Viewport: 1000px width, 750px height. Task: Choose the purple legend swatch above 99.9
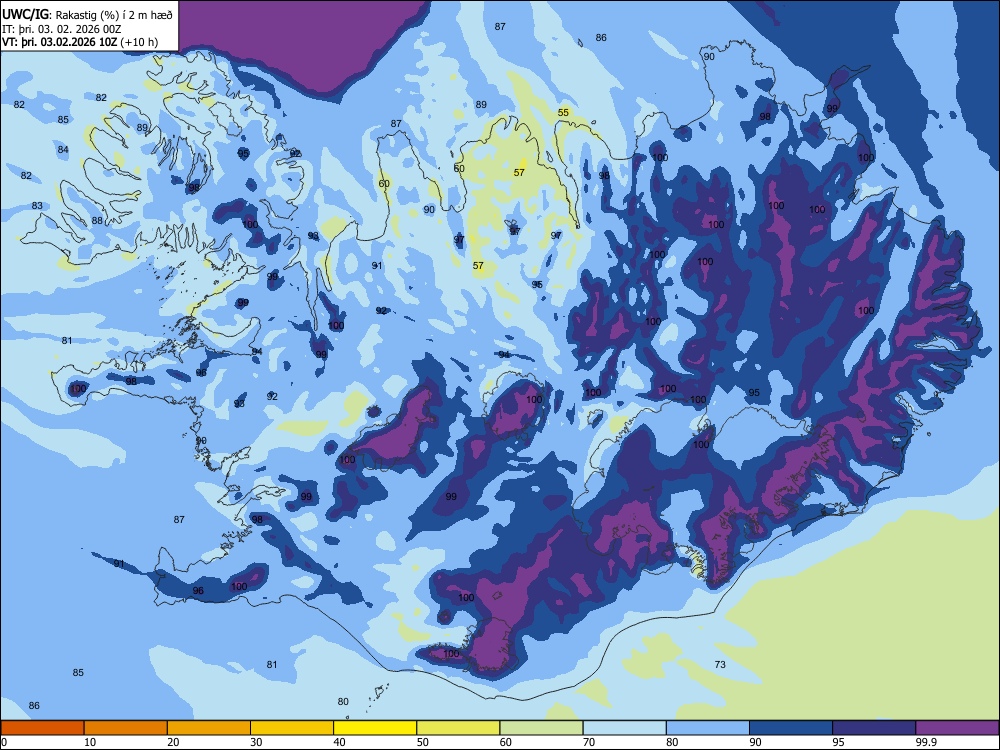(957, 728)
